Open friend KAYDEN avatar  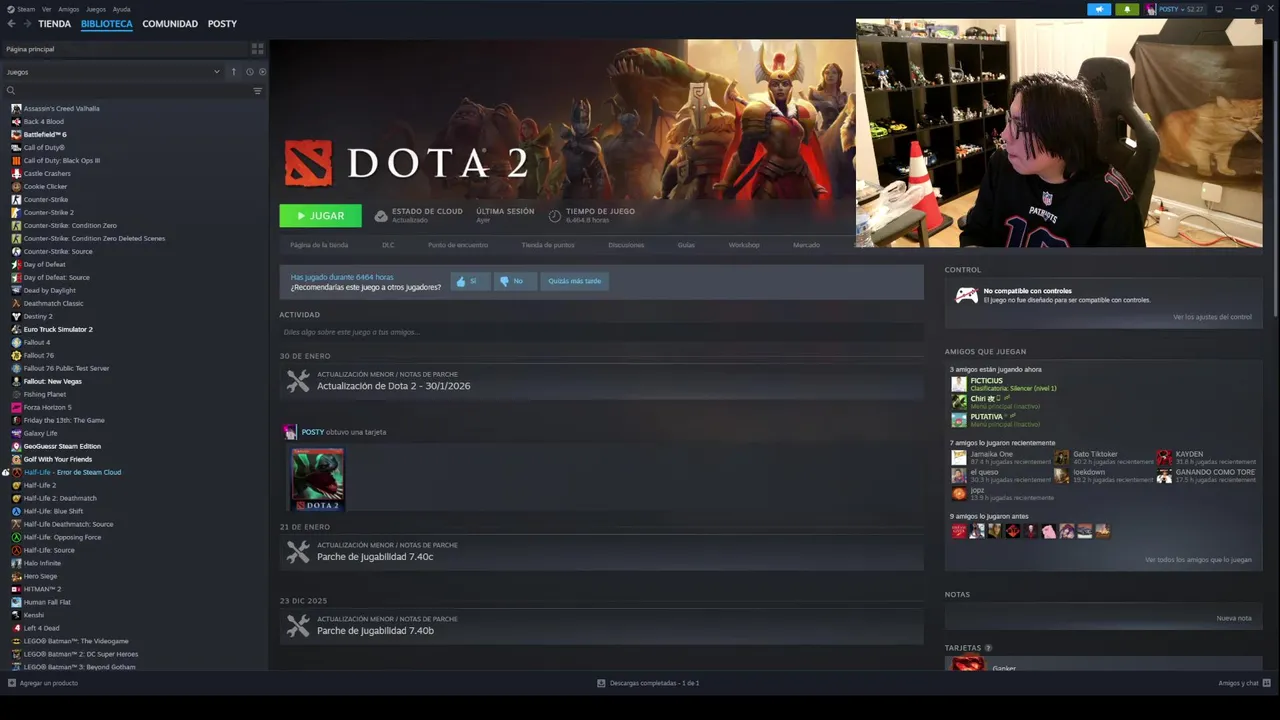click(1164, 458)
